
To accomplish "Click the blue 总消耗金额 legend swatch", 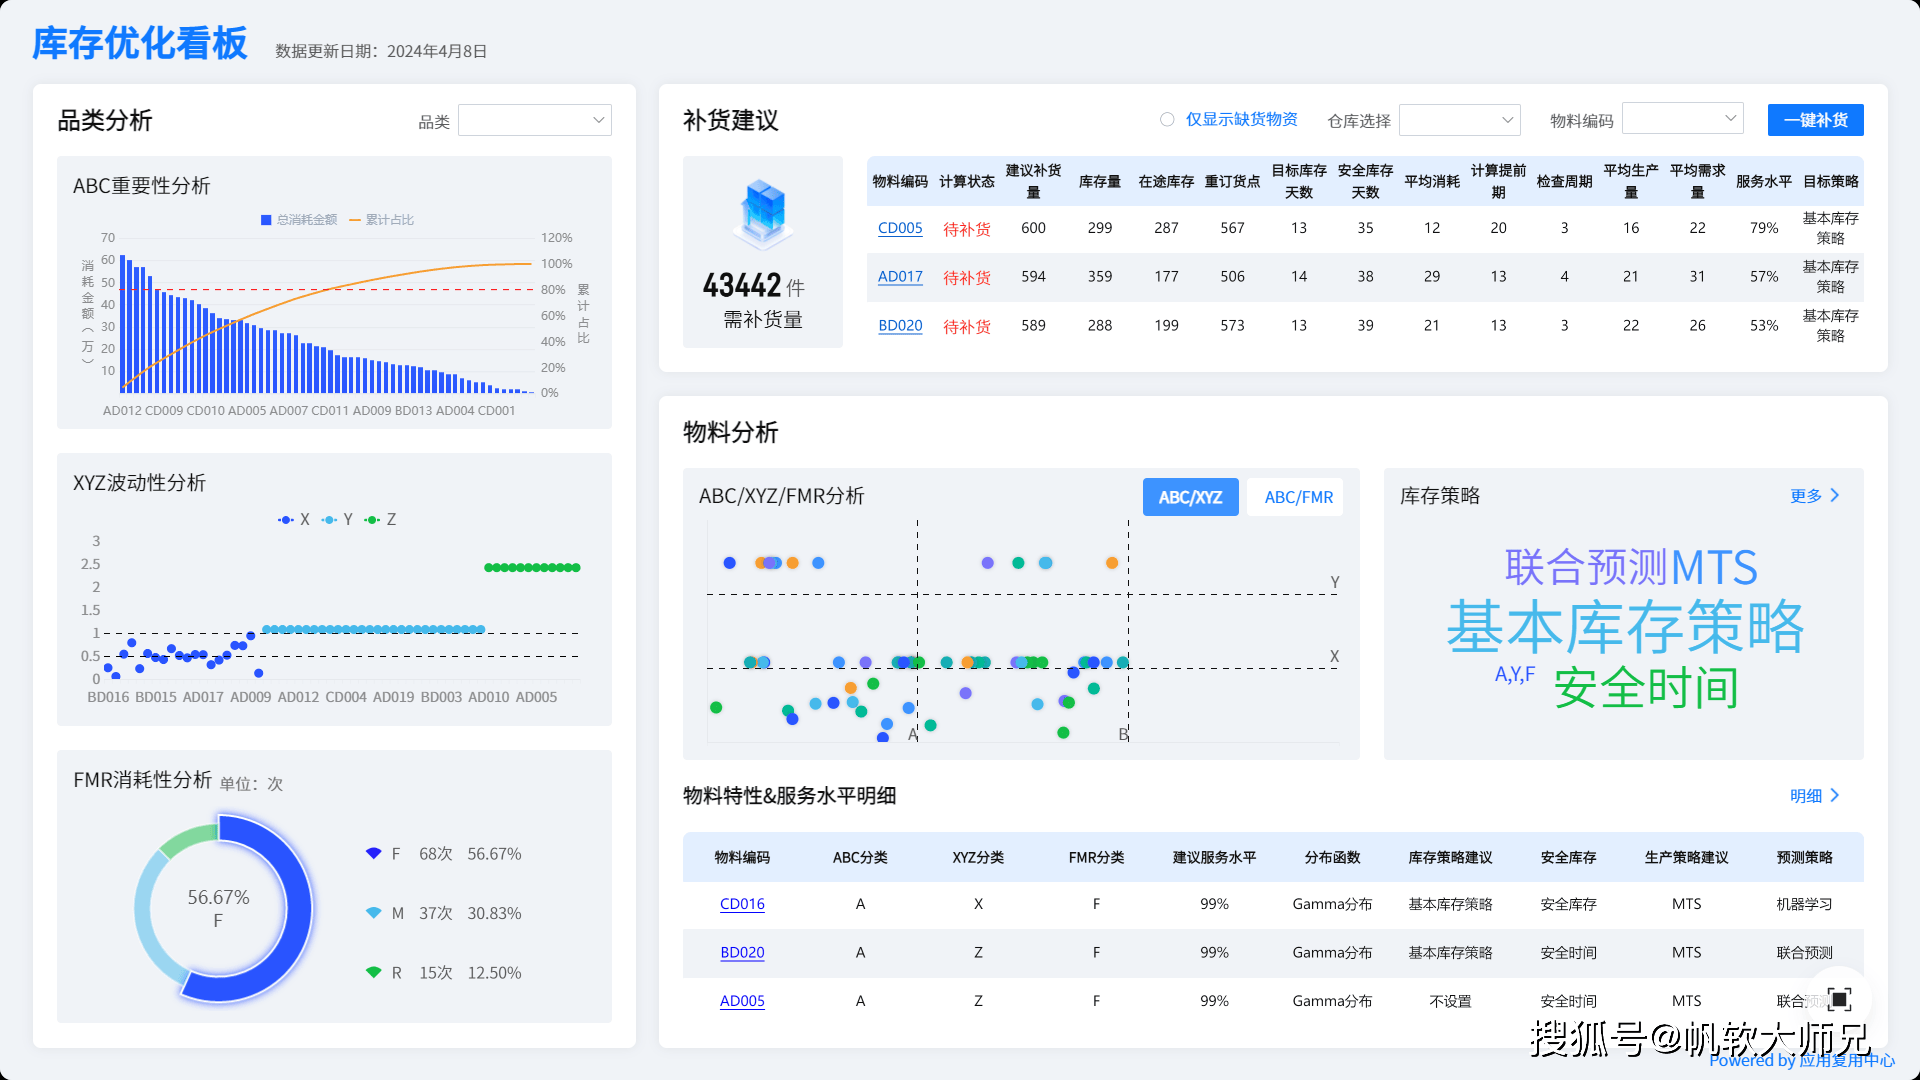I will (x=265, y=219).
